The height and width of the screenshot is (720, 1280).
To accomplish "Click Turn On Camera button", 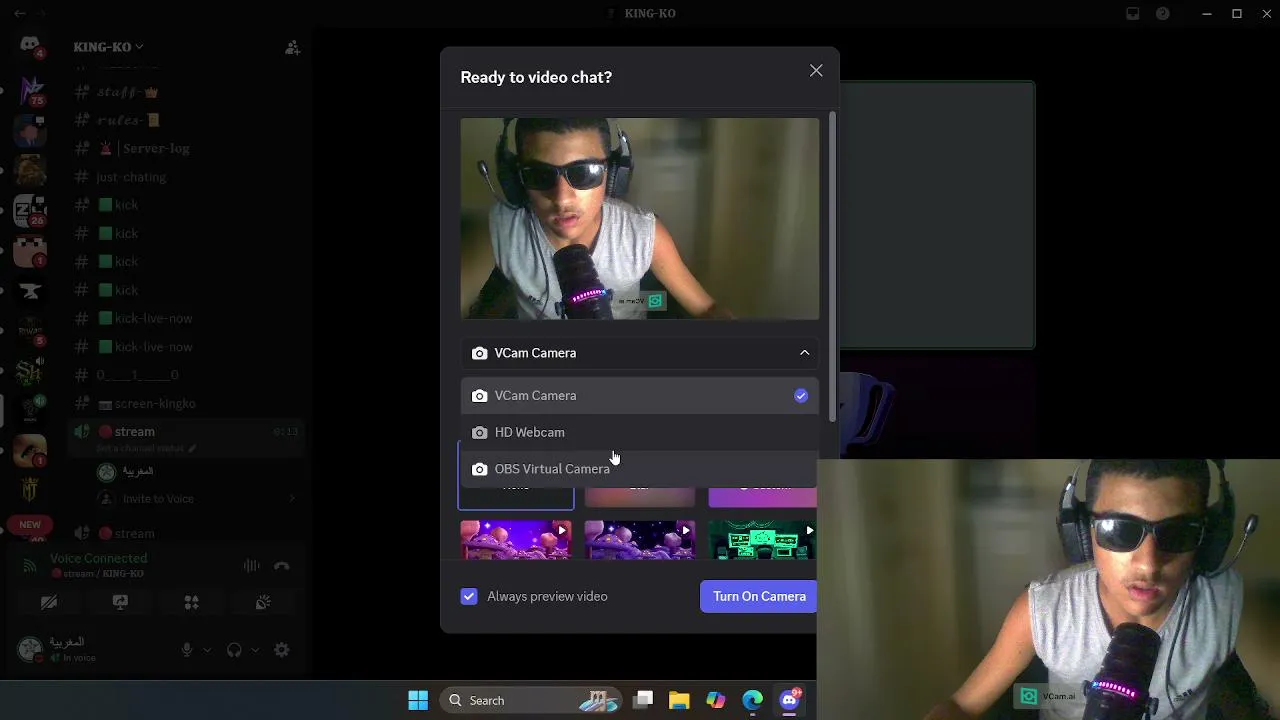I will [x=759, y=597].
